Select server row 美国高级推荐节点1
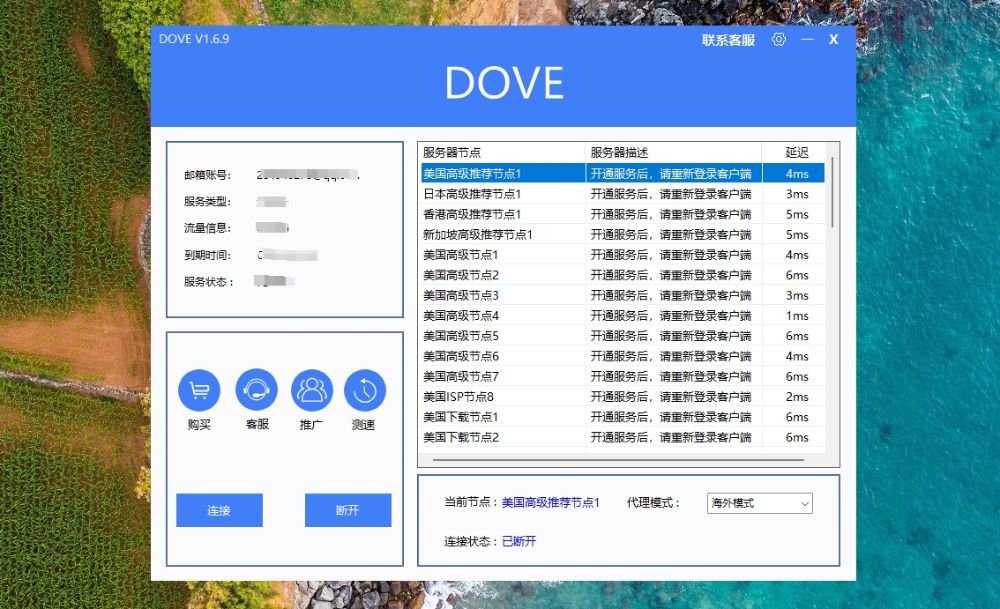The image size is (1000, 609). click(622, 173)
